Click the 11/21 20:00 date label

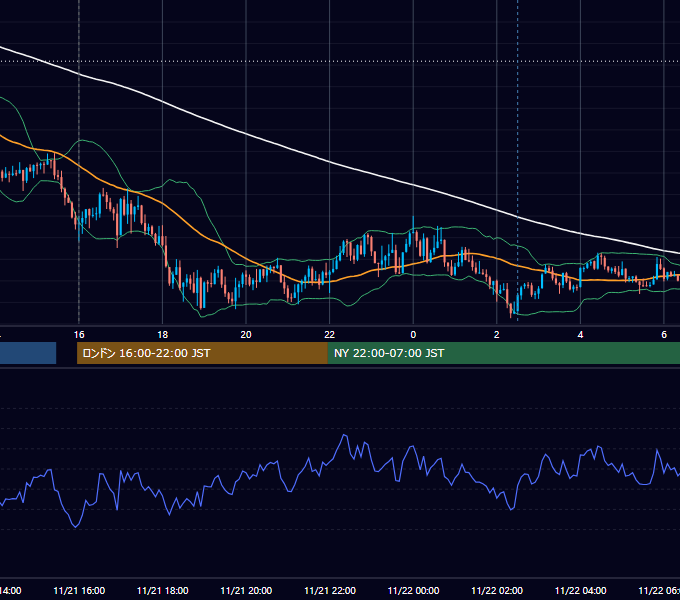coord(246,590)
